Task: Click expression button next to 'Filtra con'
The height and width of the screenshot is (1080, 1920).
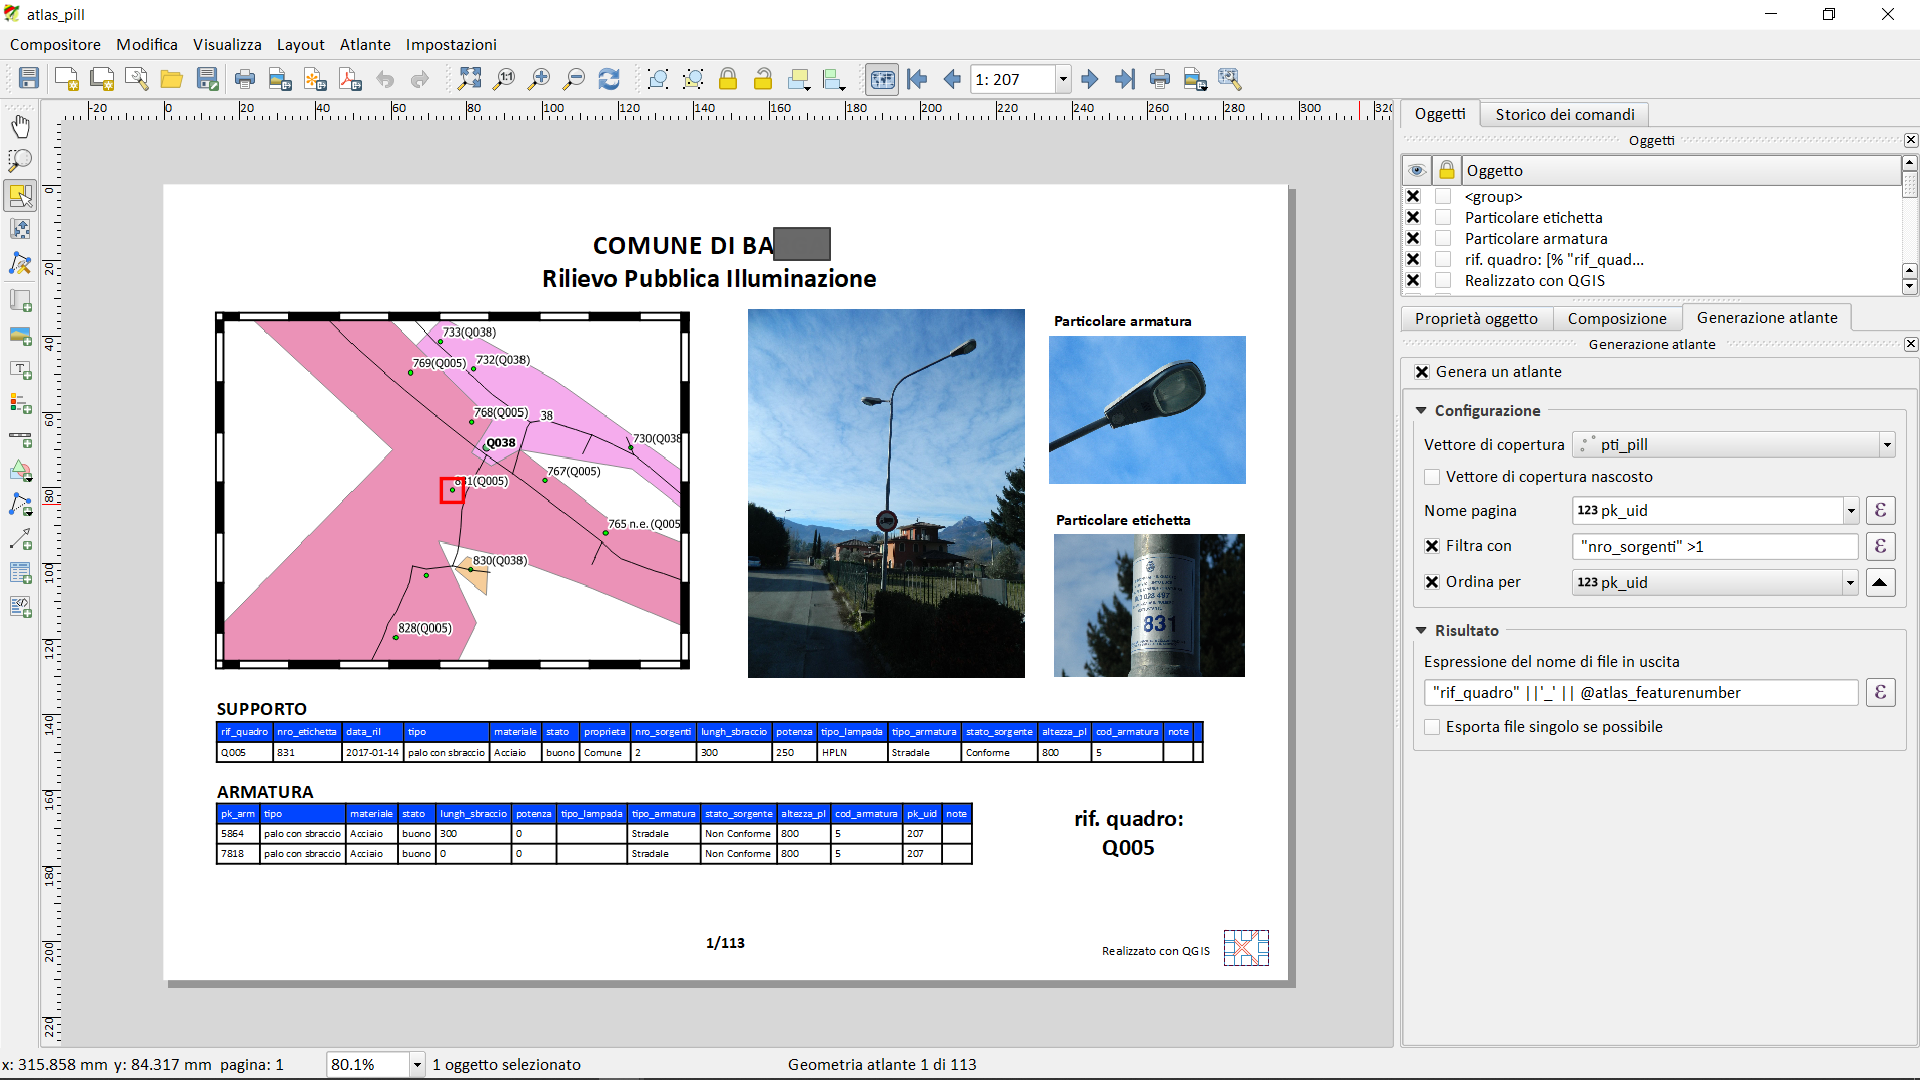Action: [x=1880, y=546]
